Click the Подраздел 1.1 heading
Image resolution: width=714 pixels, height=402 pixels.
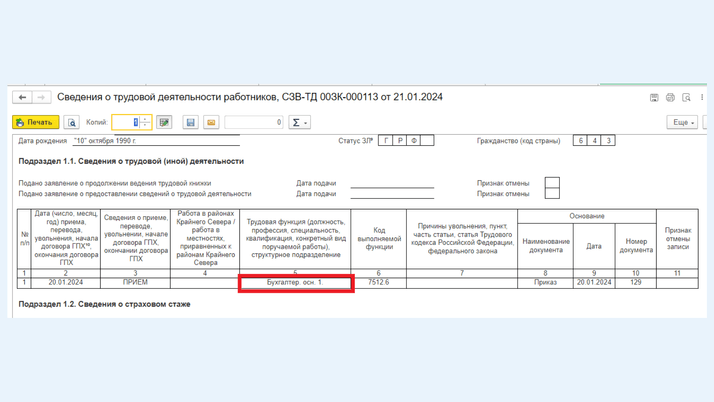pos(131,161)
